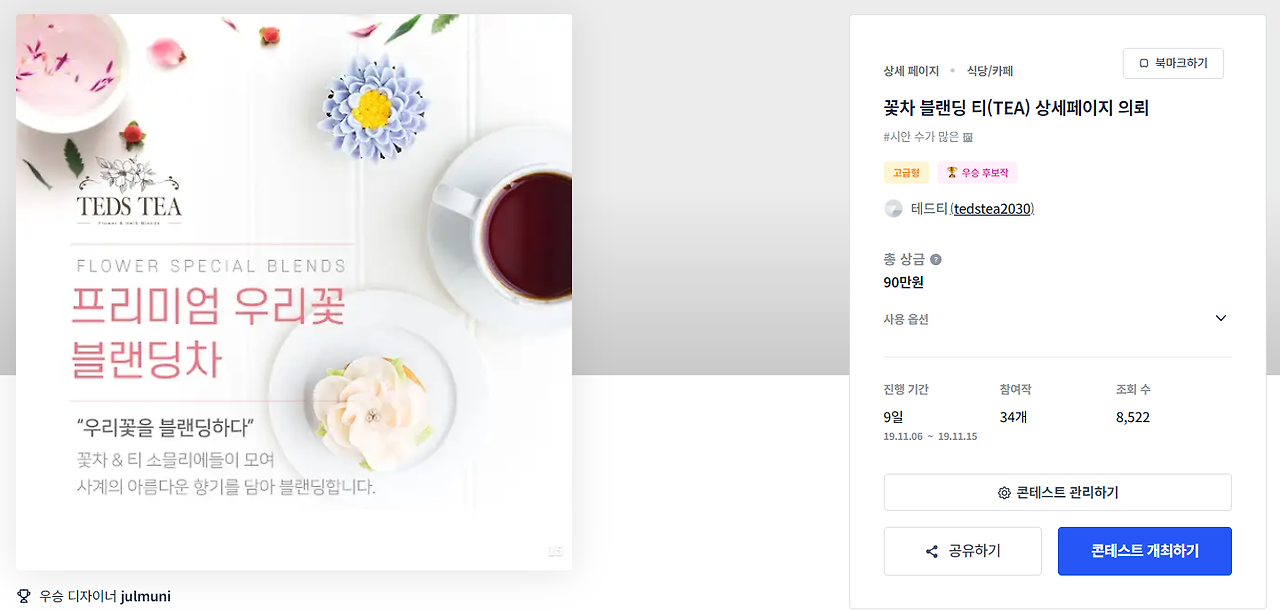Click the 북마크하기 bookmark button
1280x612 pixels.
[x=1173, y=63]
